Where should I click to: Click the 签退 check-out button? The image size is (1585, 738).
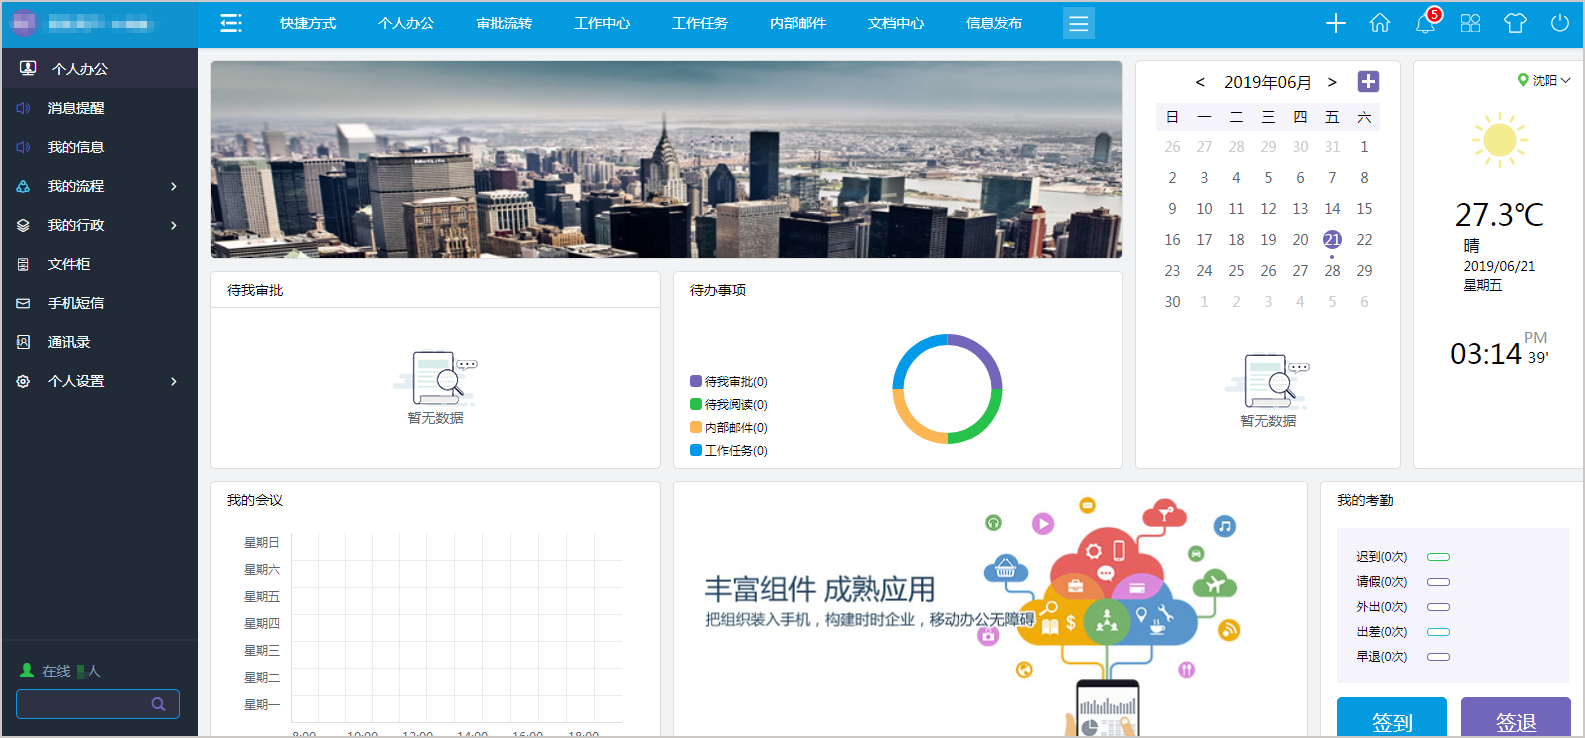(x=1516, y=718)
